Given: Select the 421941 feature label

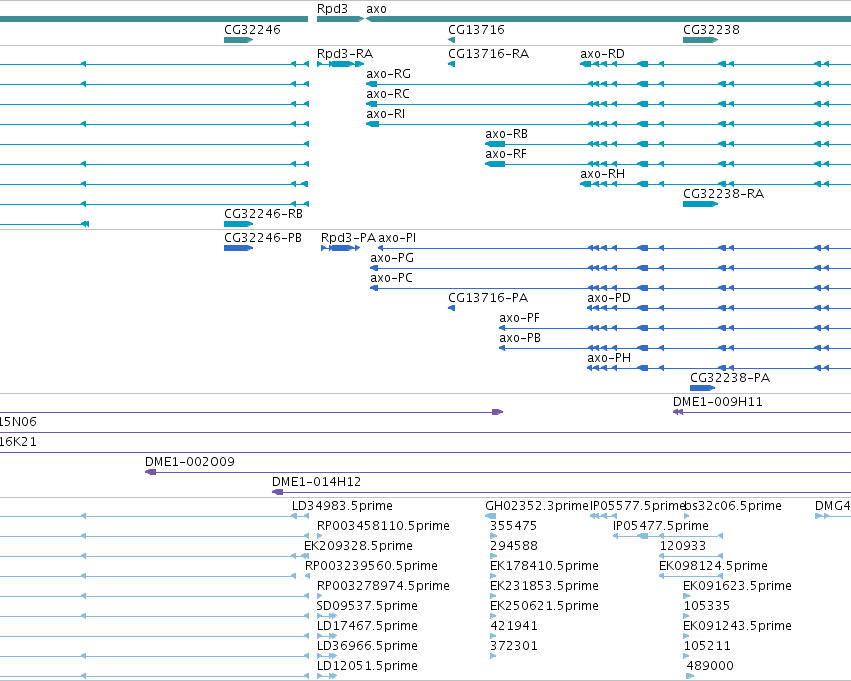Looking at the screenshot, I should 513,626.
